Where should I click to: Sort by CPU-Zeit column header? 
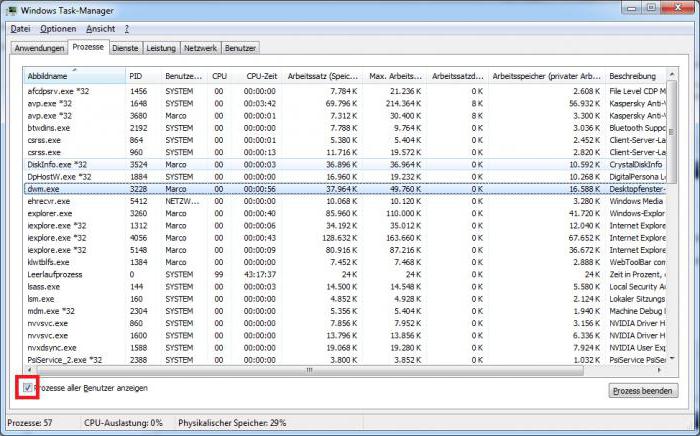pos(261,76)
